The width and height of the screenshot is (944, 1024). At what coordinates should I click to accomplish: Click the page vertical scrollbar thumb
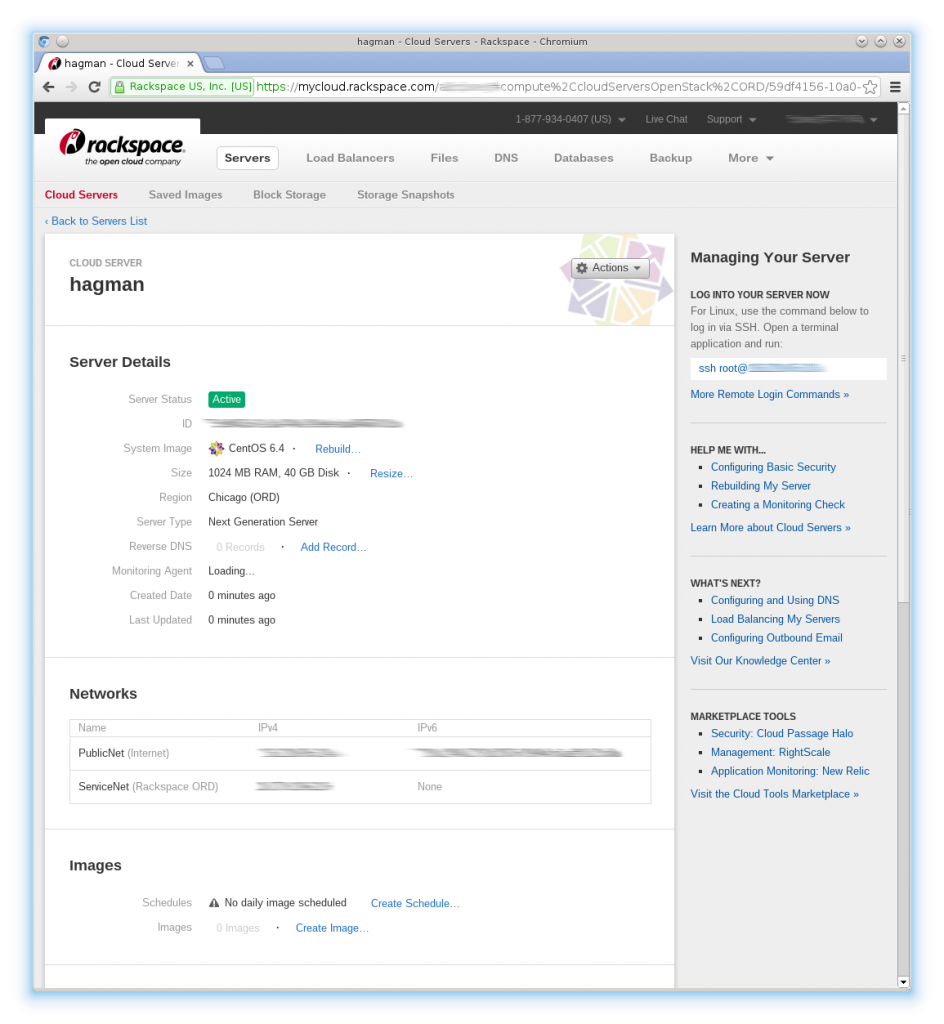pyautogui.click(x=903, y=359)
